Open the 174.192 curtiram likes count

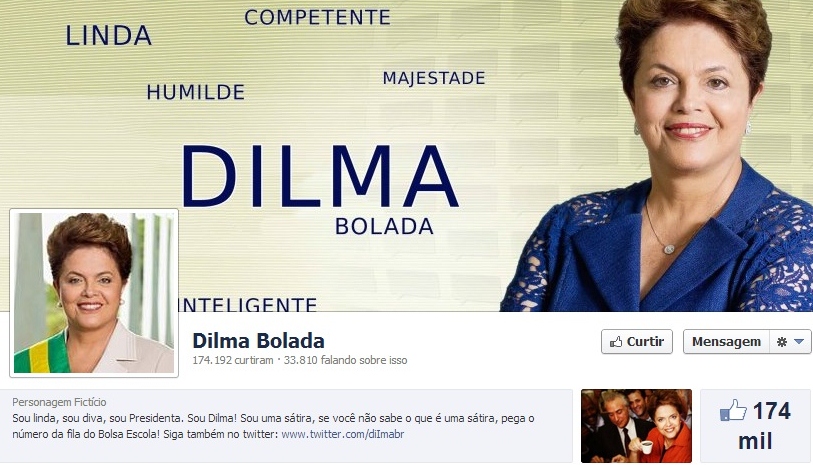coord(233,360)
